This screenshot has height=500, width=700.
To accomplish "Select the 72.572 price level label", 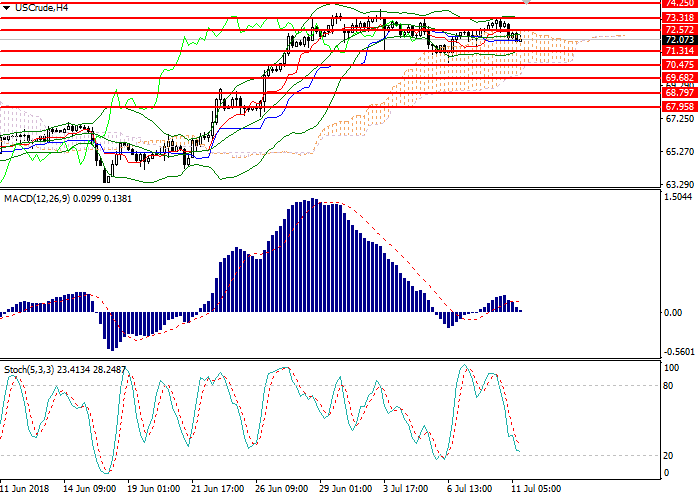I will click(680, 29).
